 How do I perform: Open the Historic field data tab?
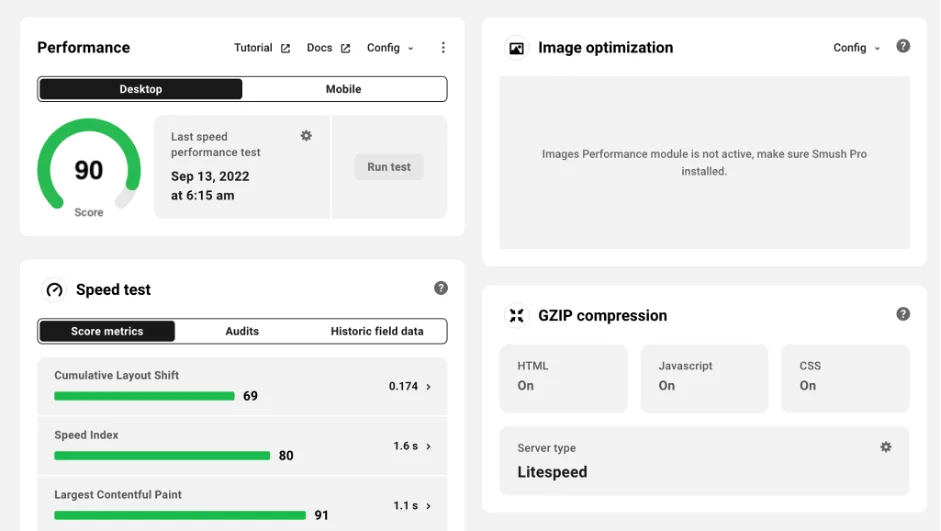tap(377, 331)
